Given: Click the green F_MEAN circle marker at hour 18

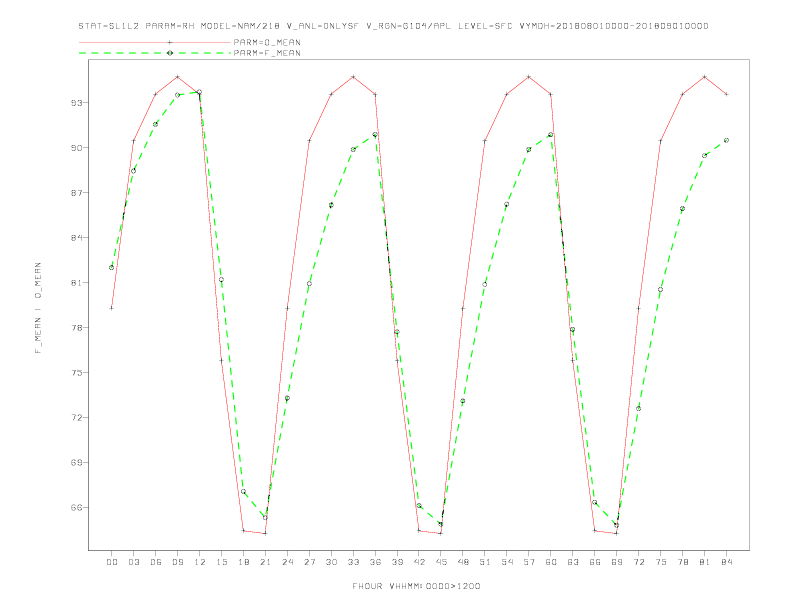Looking at the screenshot, I should coord(243,491).
